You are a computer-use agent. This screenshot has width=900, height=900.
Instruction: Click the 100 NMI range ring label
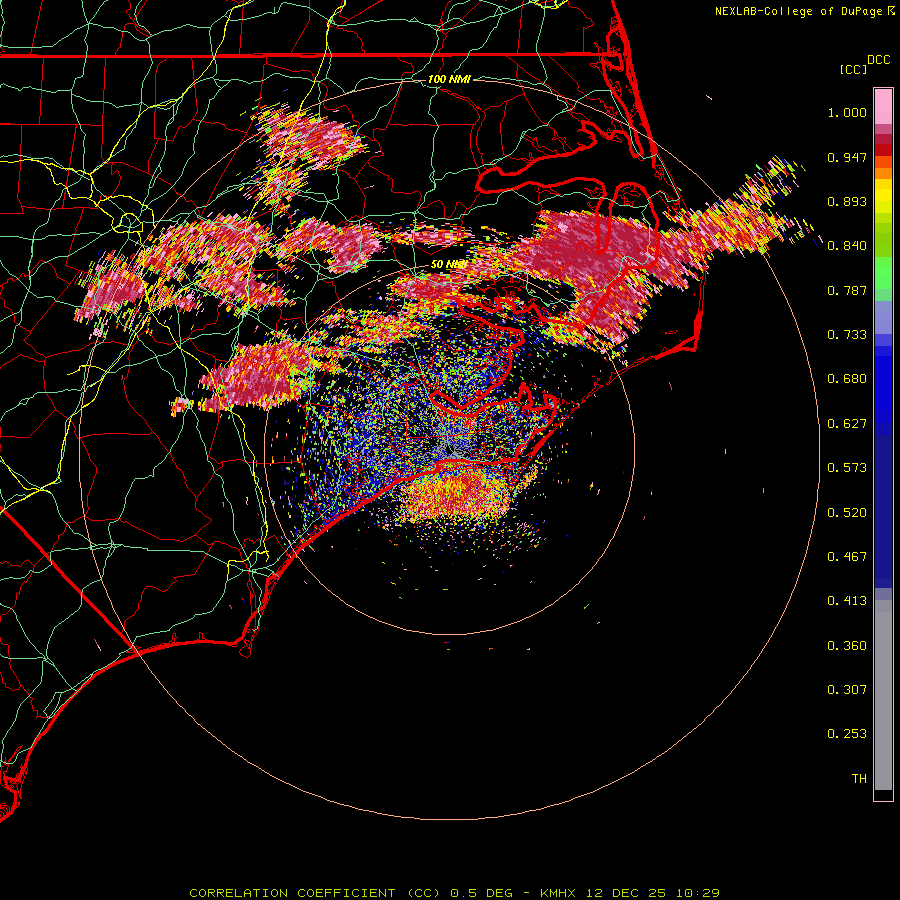[449, 79]
